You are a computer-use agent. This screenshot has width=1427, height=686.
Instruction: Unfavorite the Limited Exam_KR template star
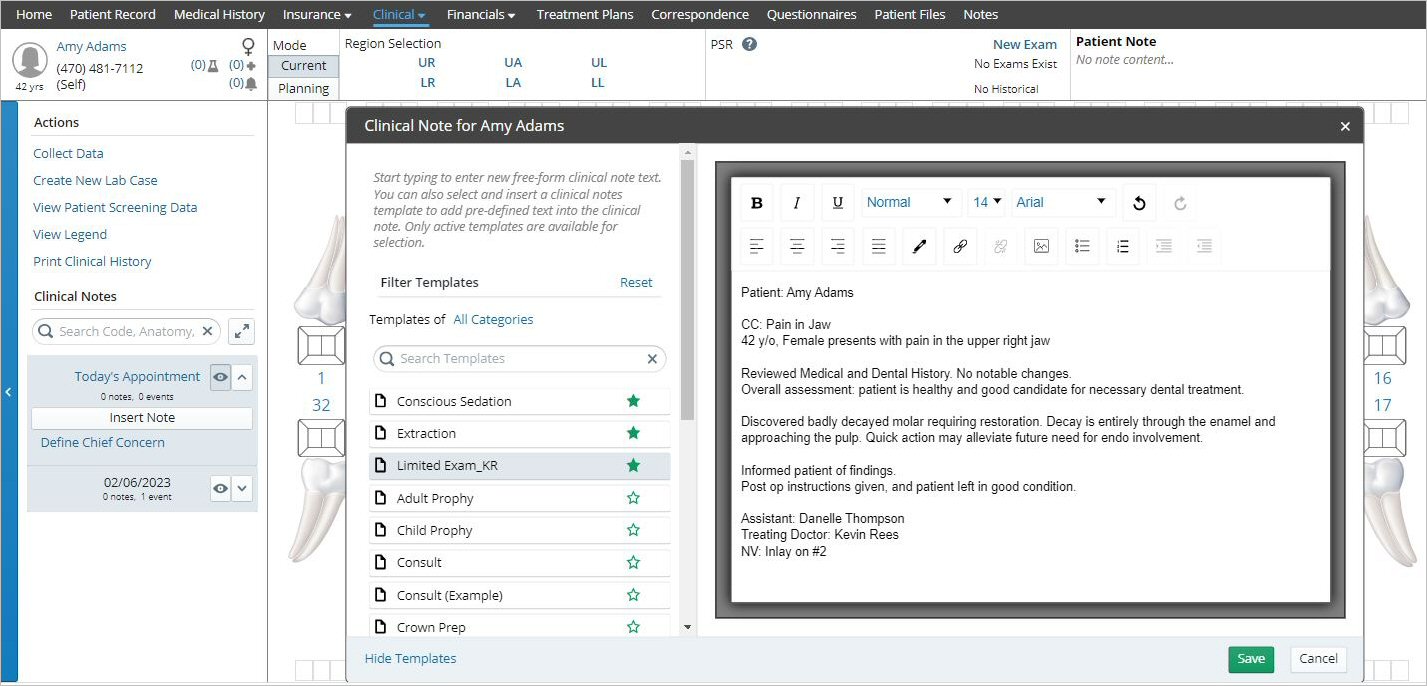[x=633, y=465]
